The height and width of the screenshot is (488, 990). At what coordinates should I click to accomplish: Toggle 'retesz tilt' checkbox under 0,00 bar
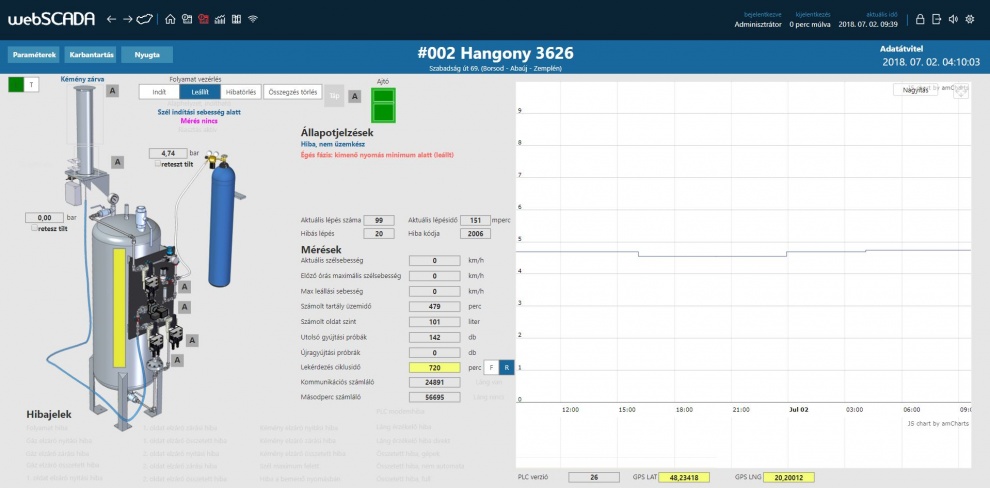(35, 228)
